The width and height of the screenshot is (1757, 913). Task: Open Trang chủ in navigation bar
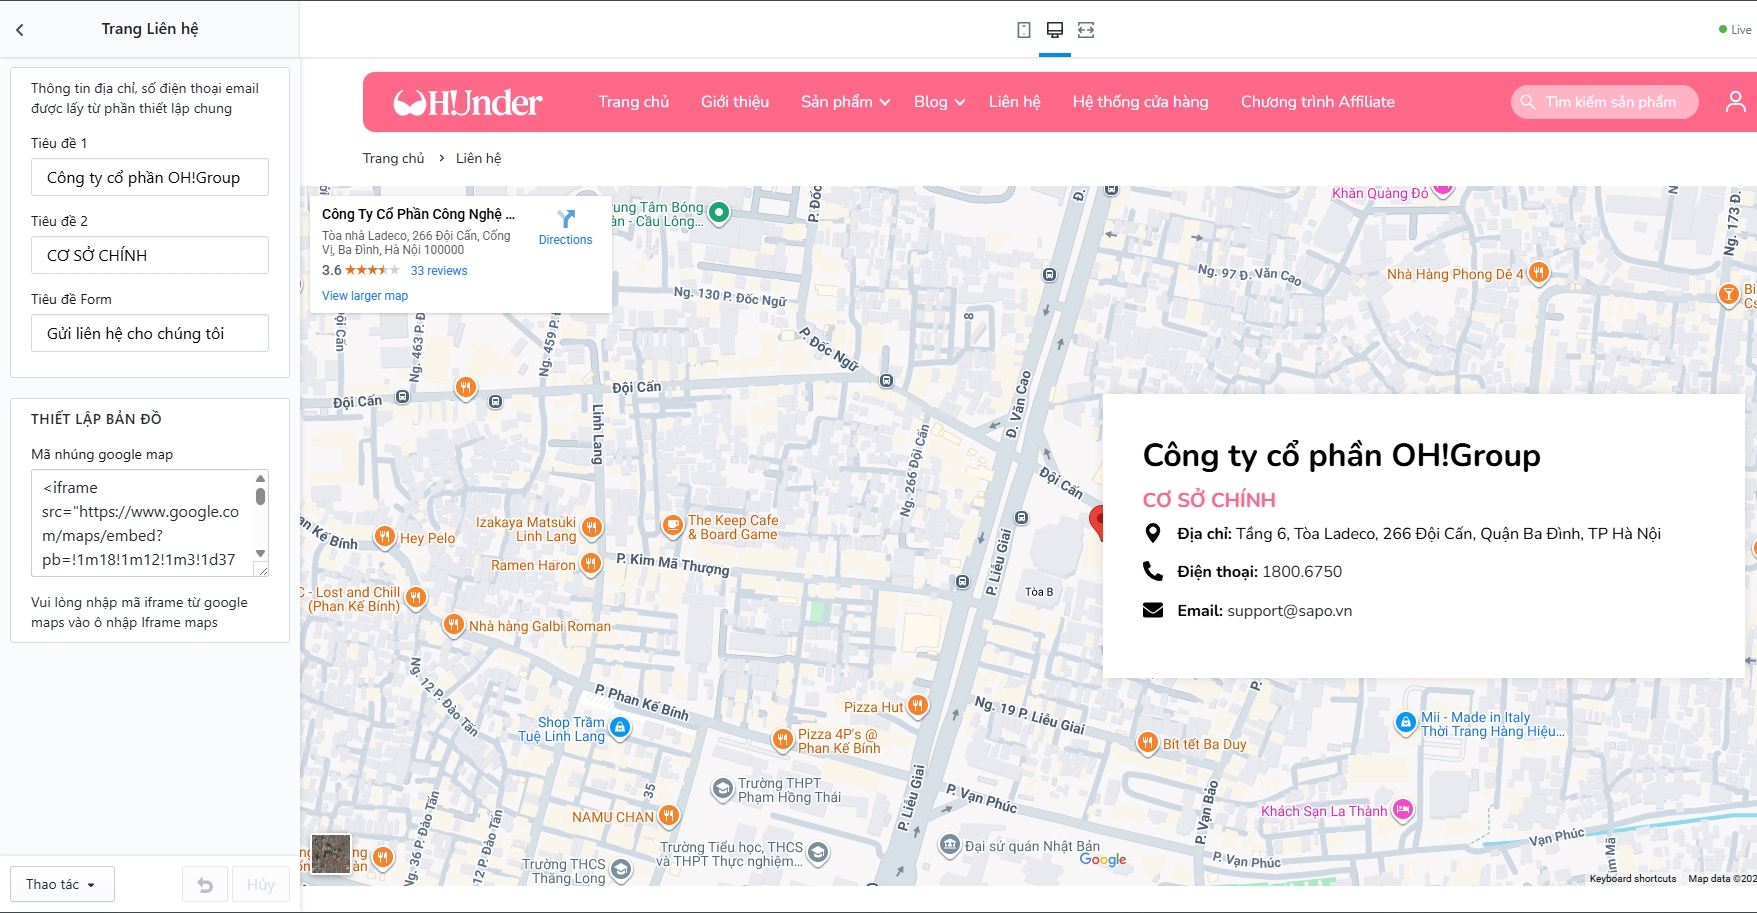634,102
